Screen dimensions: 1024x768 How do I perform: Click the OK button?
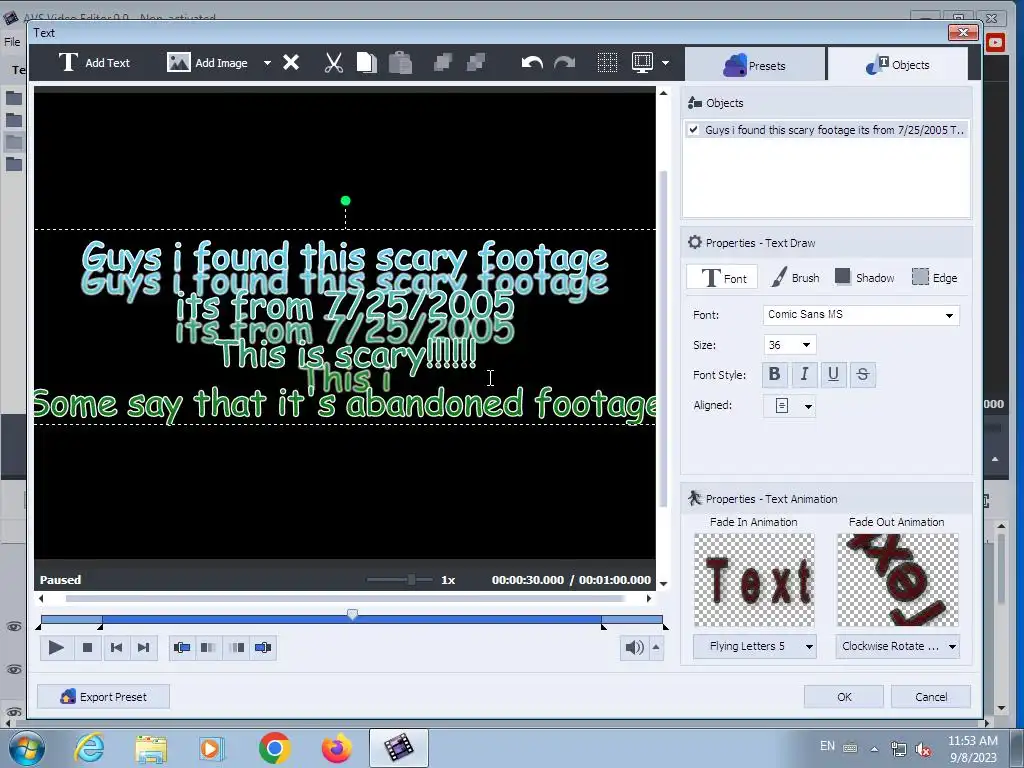844,697
